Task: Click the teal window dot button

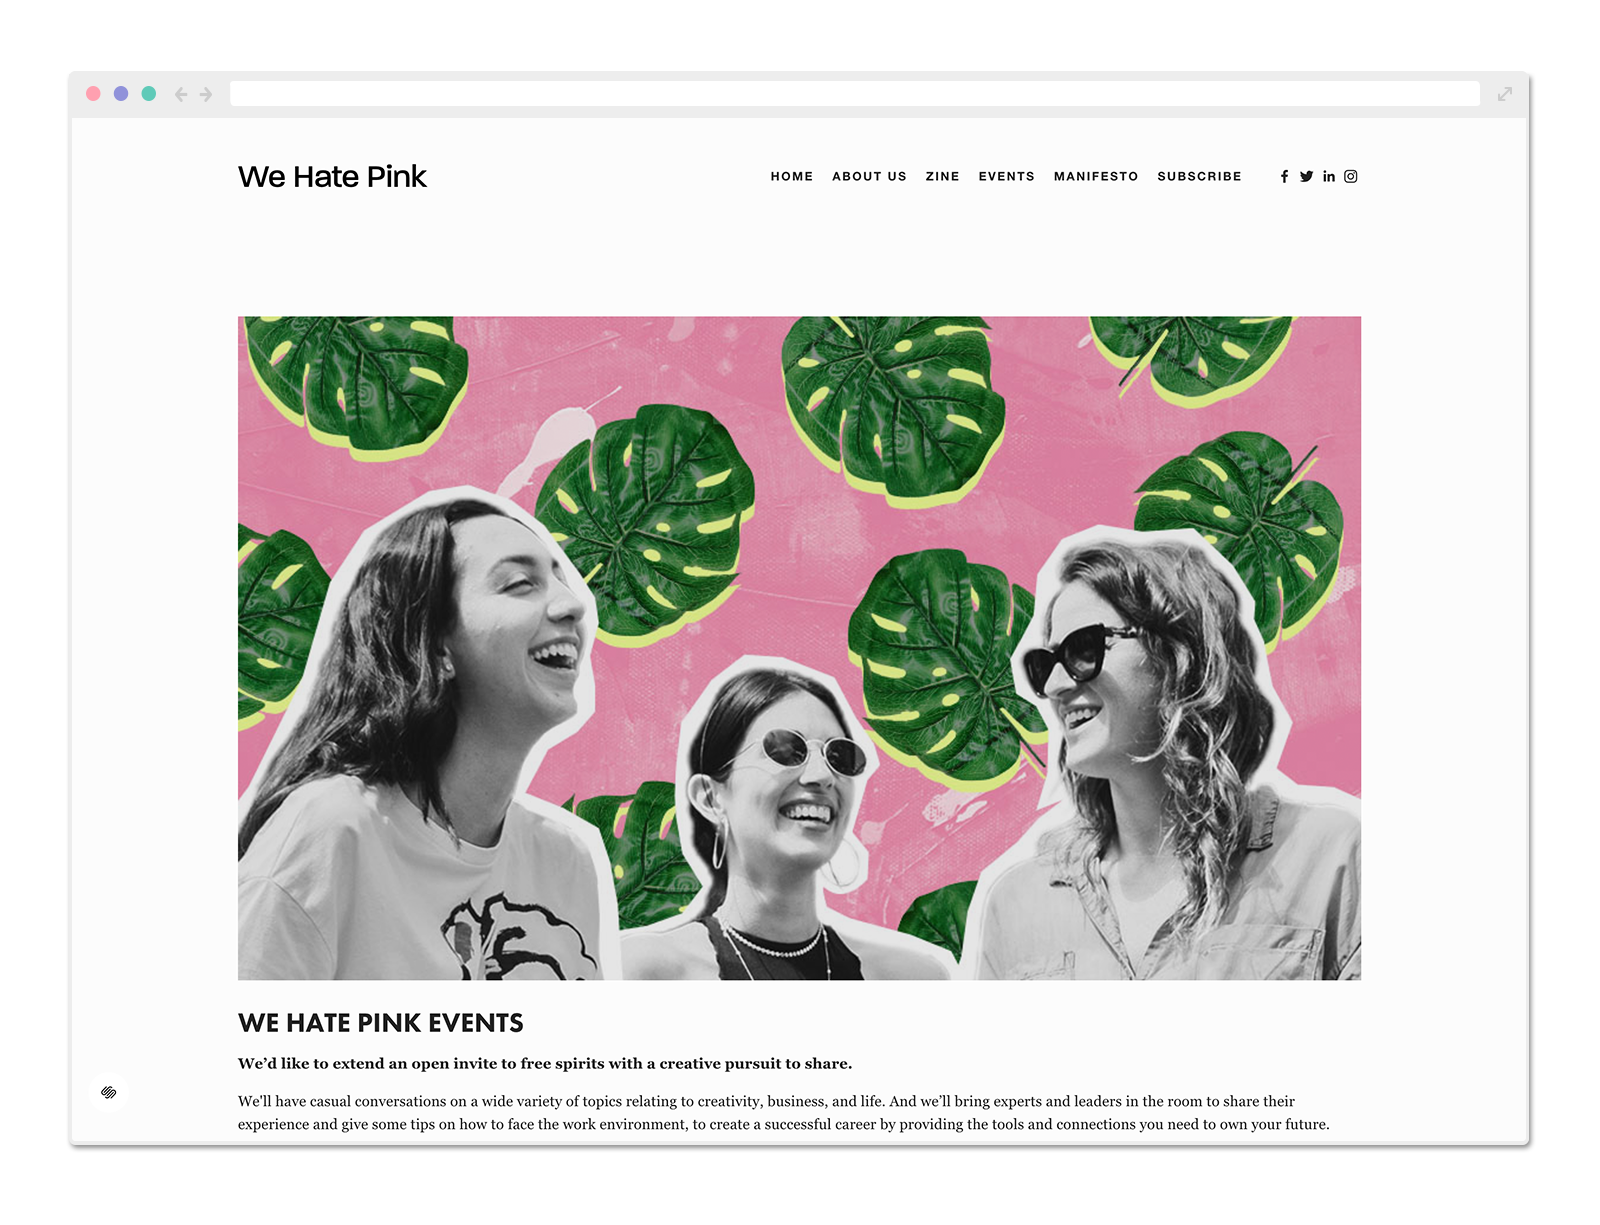Action: tap(149, 93)
